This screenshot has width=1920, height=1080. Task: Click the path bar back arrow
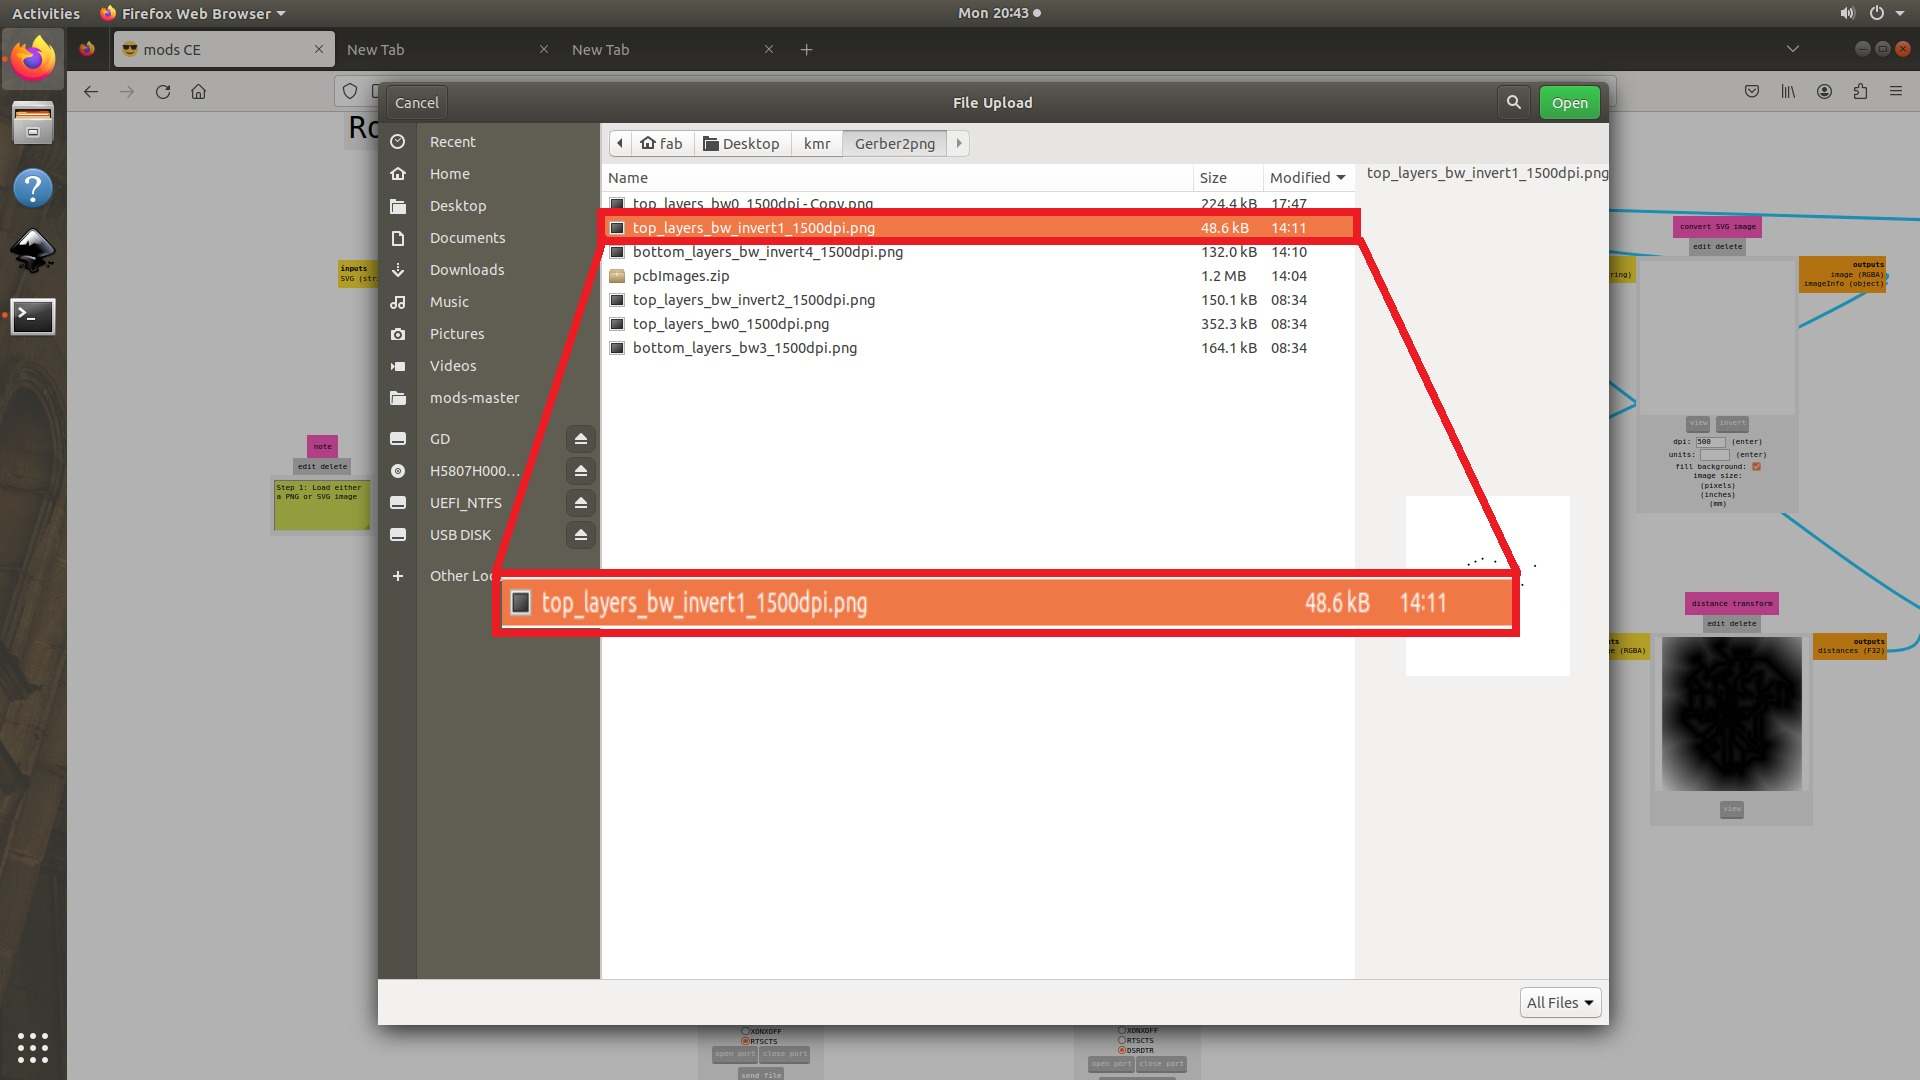coord(620,143)
